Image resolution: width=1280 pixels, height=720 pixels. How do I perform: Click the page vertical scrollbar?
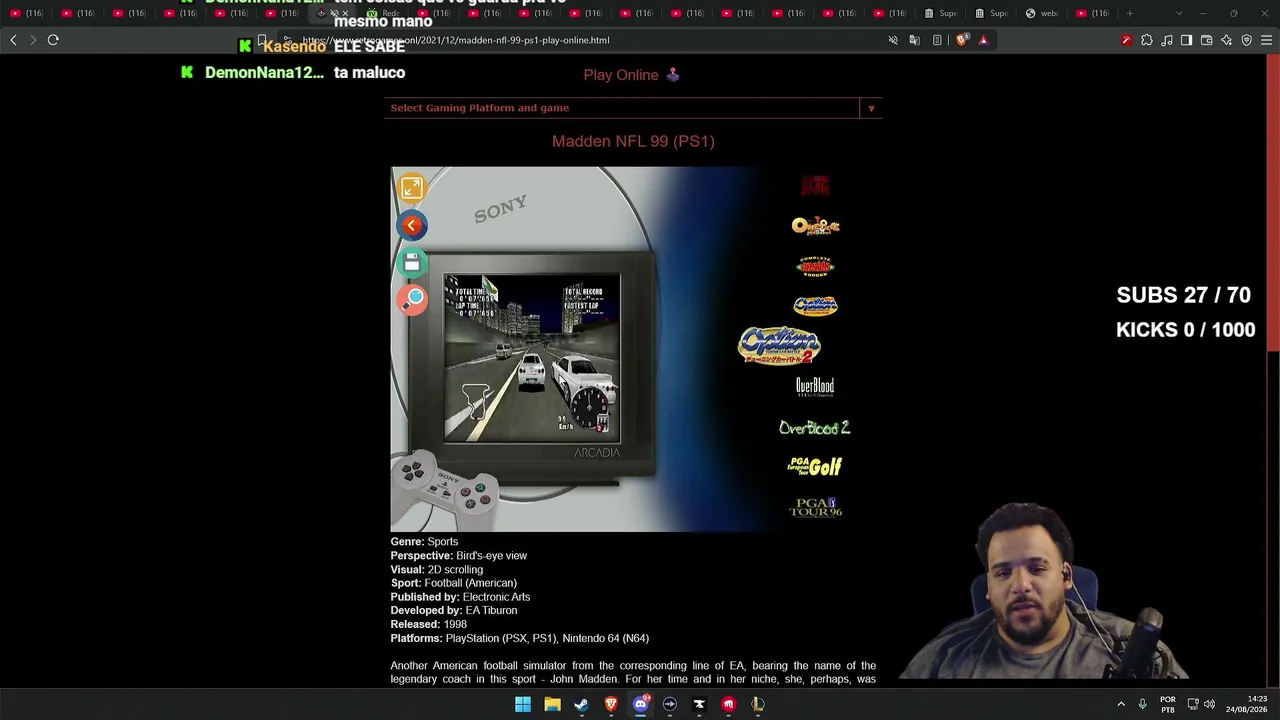pos(1273,202)
